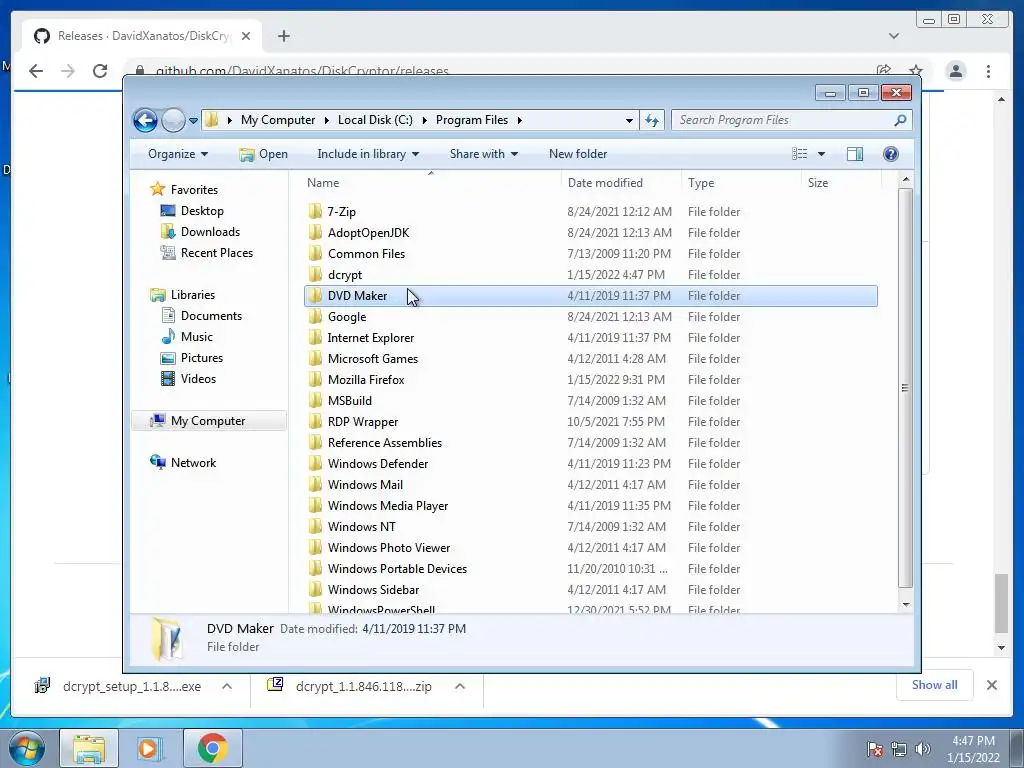The image size is (1024, 768).
Task: Open Documents library
Action: click(x=211, y=316)
